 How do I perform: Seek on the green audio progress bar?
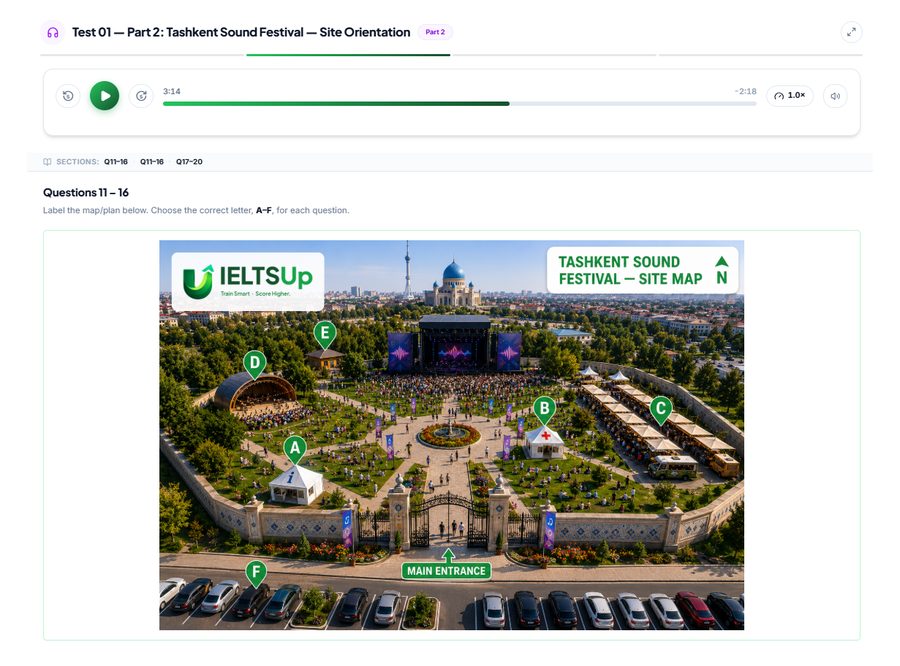click(460, 104)
